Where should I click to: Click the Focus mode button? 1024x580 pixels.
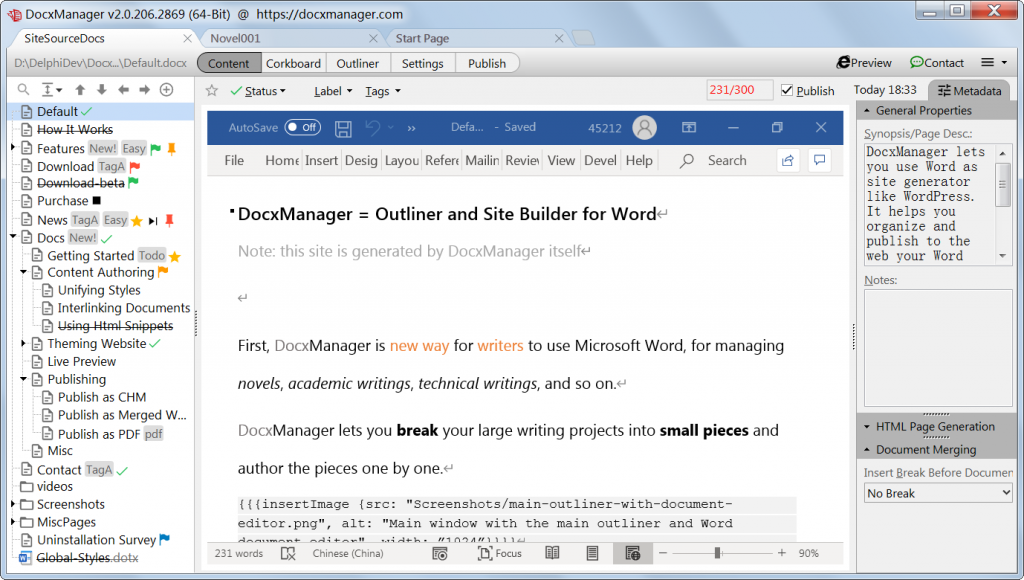[x=500, y=553]
